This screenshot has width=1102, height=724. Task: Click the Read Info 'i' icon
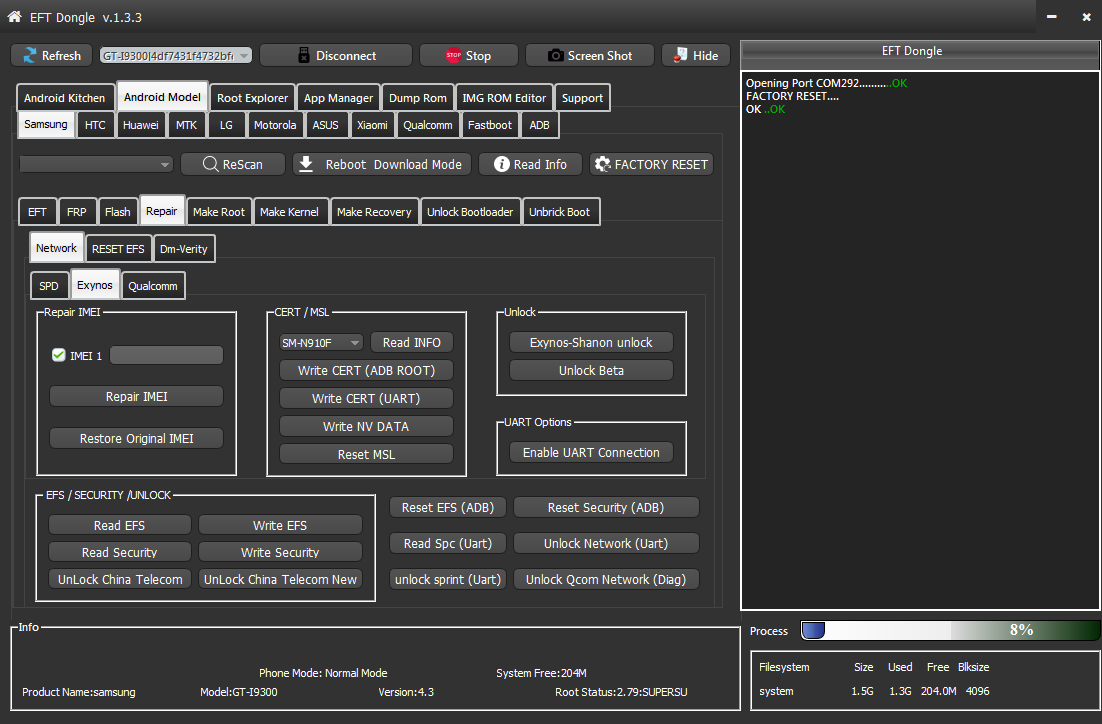pyautogui.click(x=501, y=164)
